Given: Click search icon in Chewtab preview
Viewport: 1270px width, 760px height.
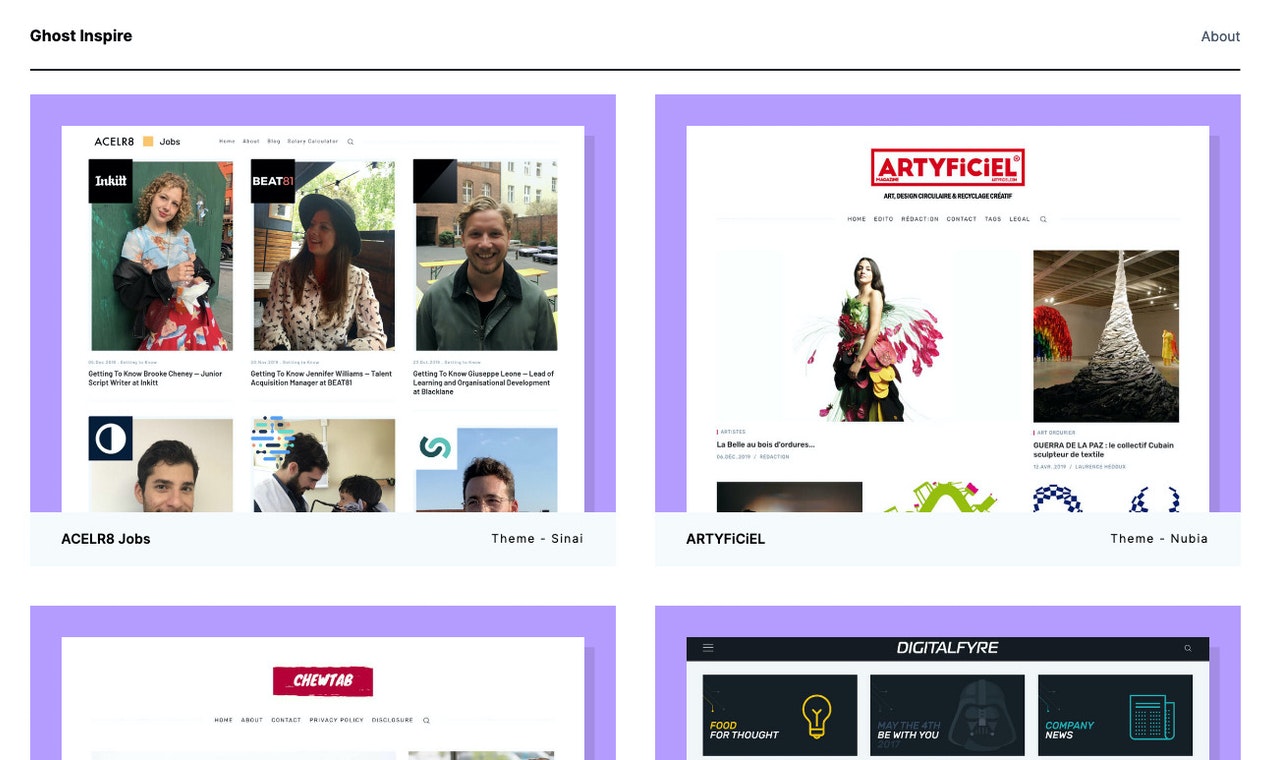Looking at the screenshot, I should point(426,720).
